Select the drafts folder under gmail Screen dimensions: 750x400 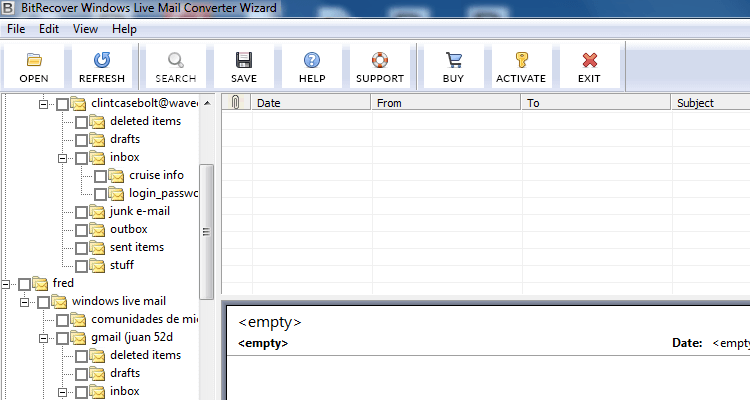[125, 373]
